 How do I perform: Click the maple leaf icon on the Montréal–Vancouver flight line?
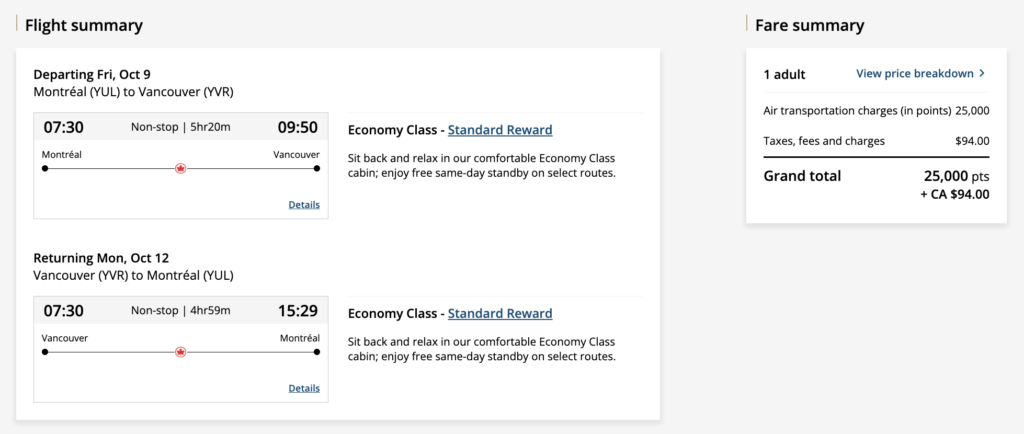(x=181, y=168)
